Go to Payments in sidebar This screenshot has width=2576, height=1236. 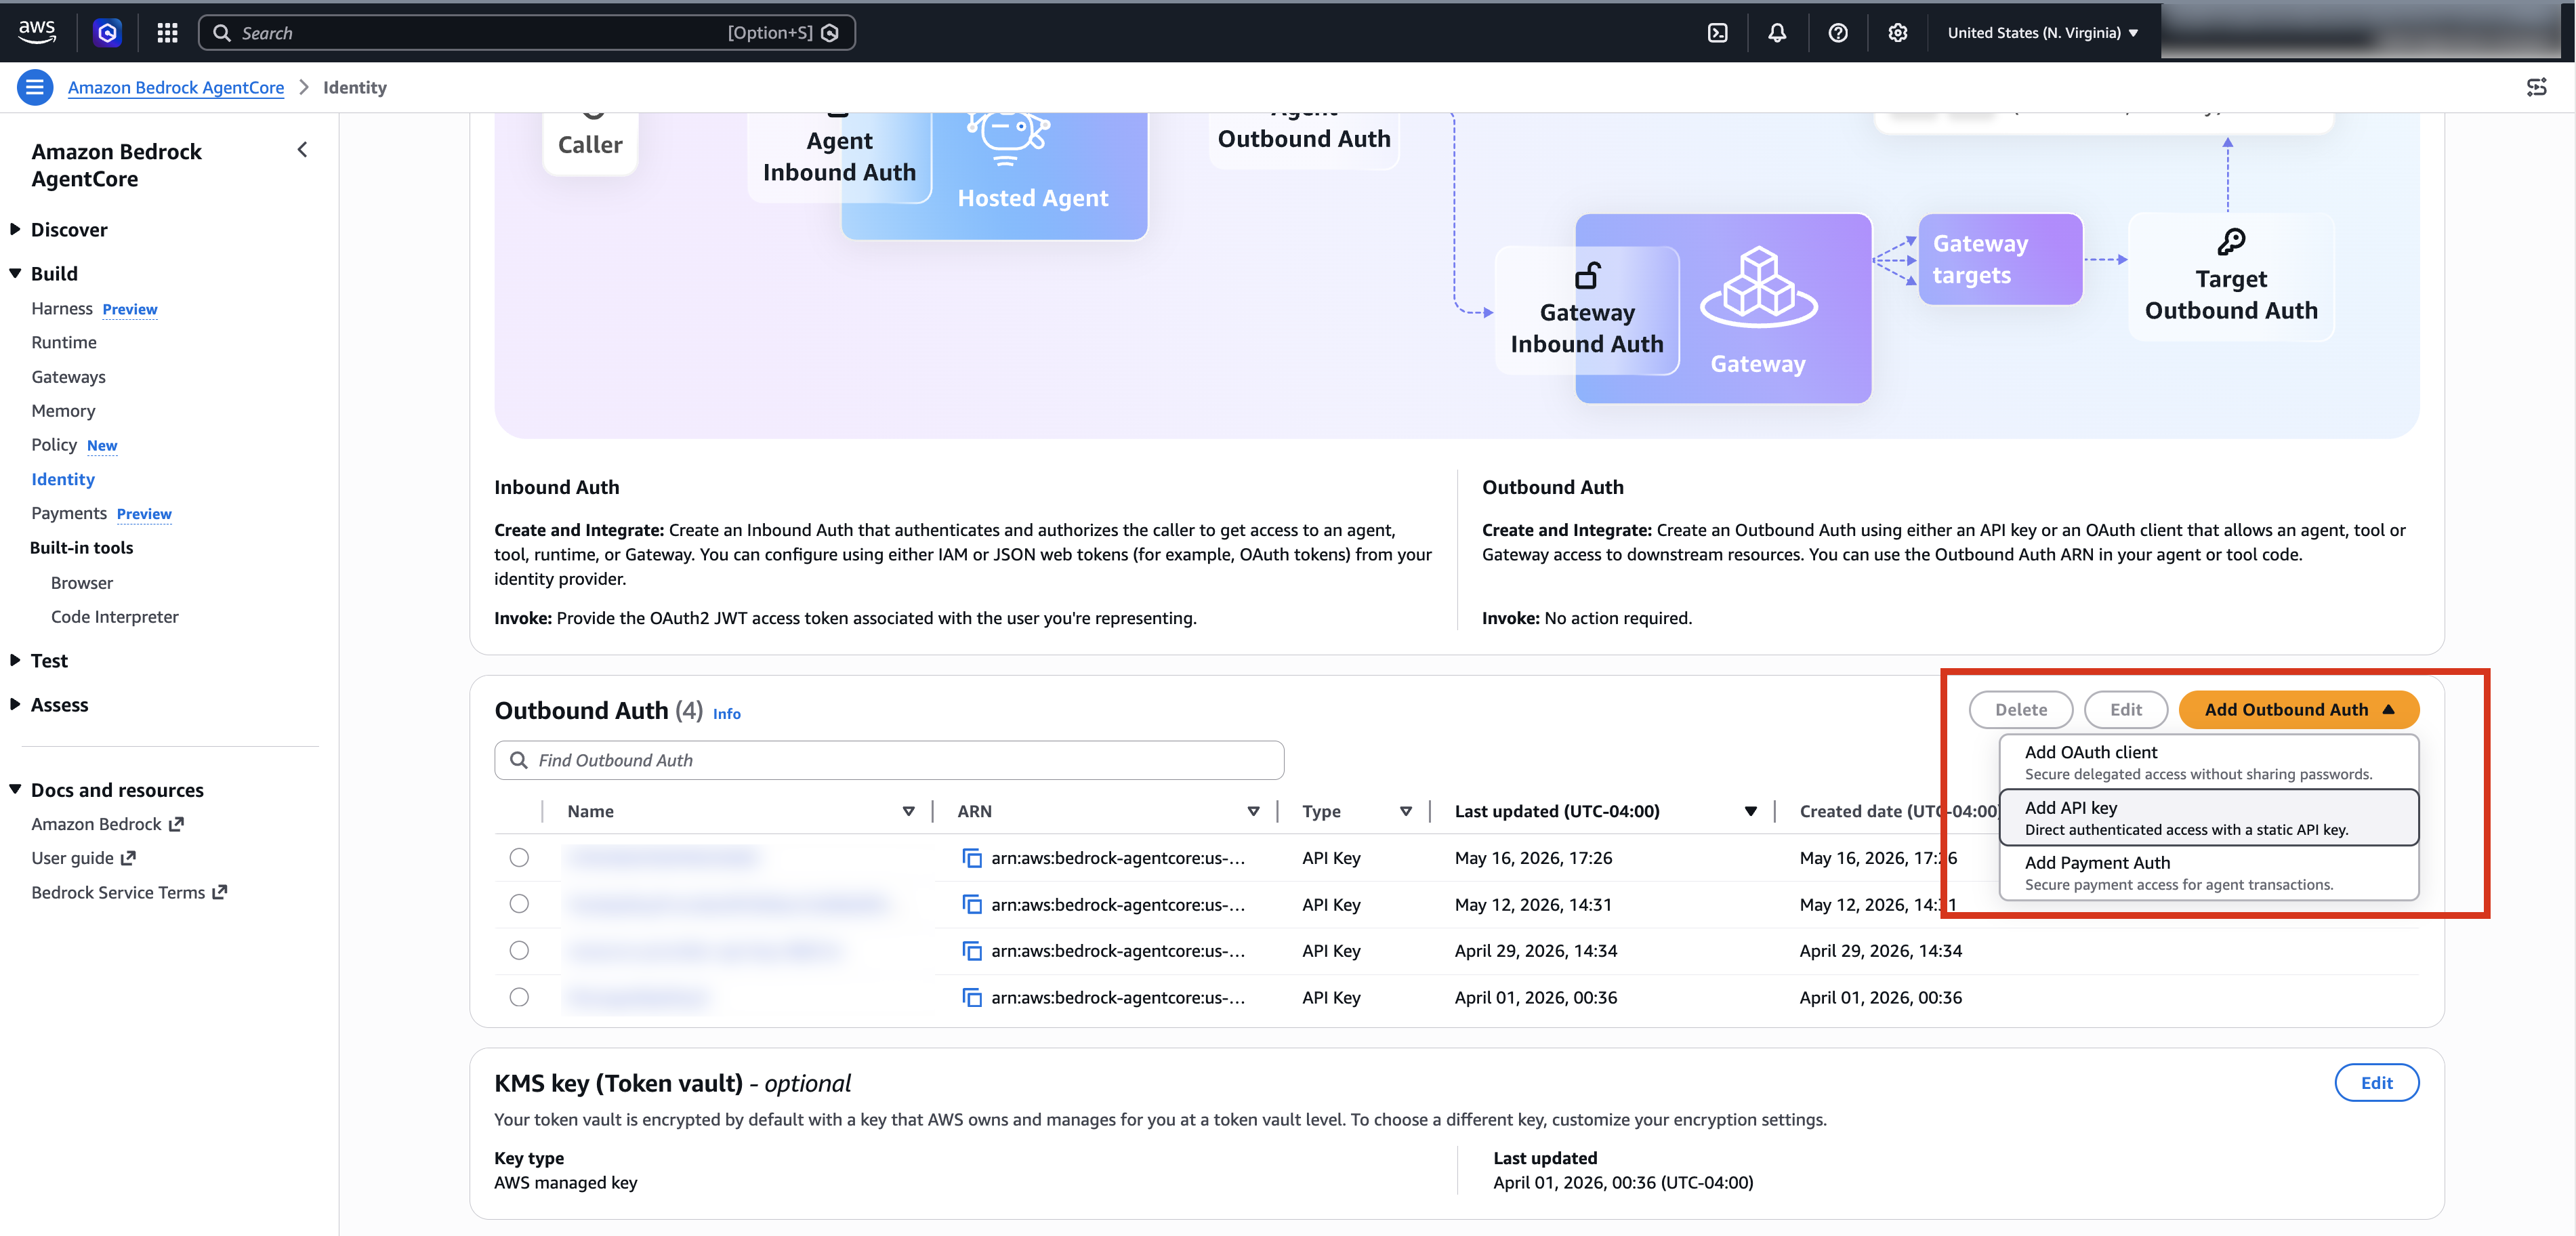[x=69, y=513]
